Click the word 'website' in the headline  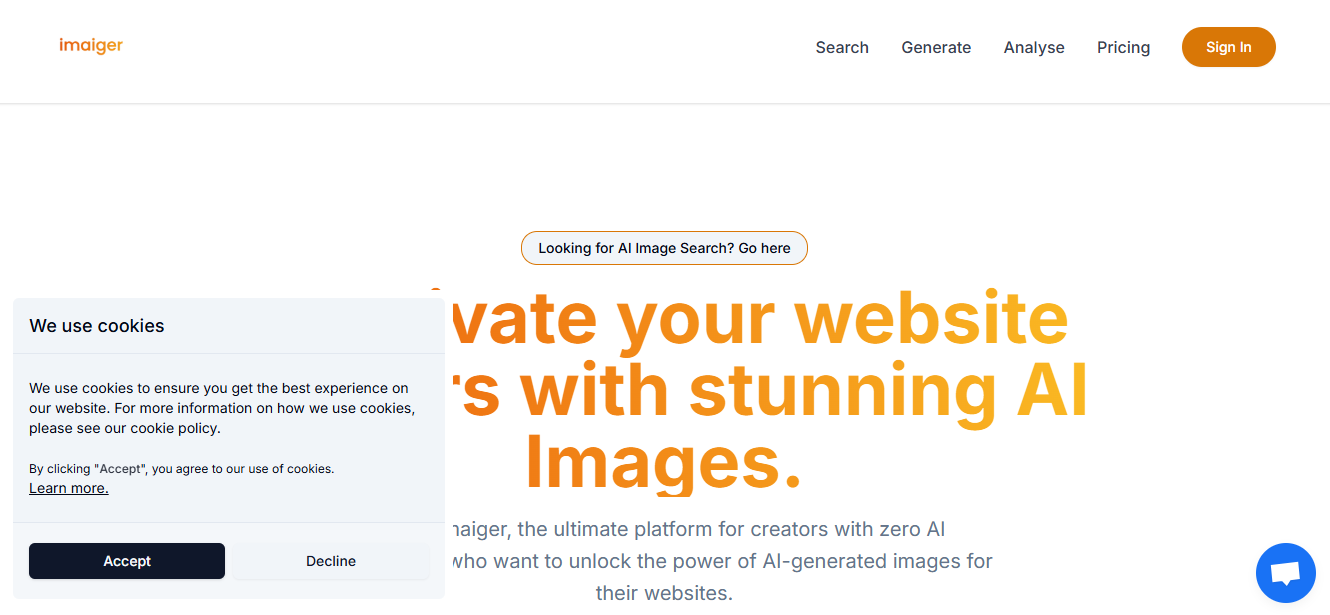click(x=931, y=316)
